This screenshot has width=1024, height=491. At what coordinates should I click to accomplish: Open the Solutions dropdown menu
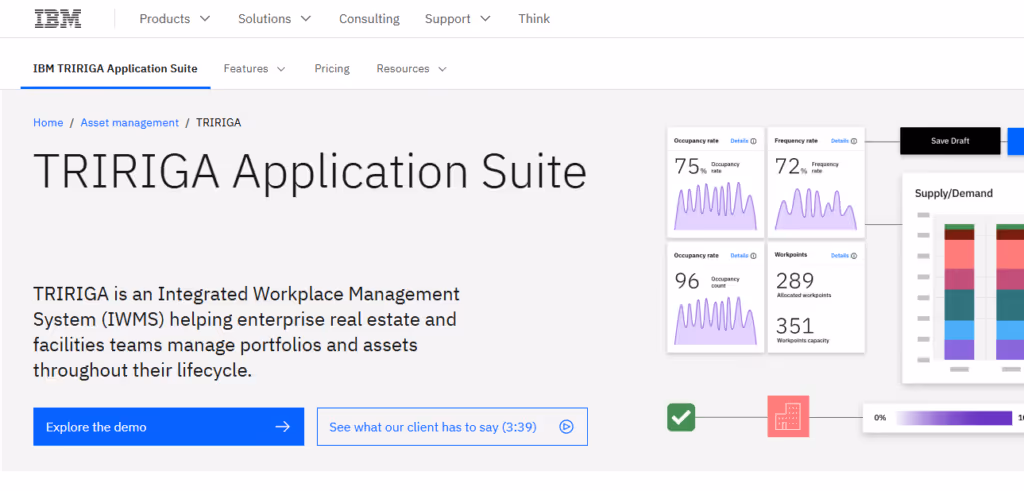coord(274,19)
